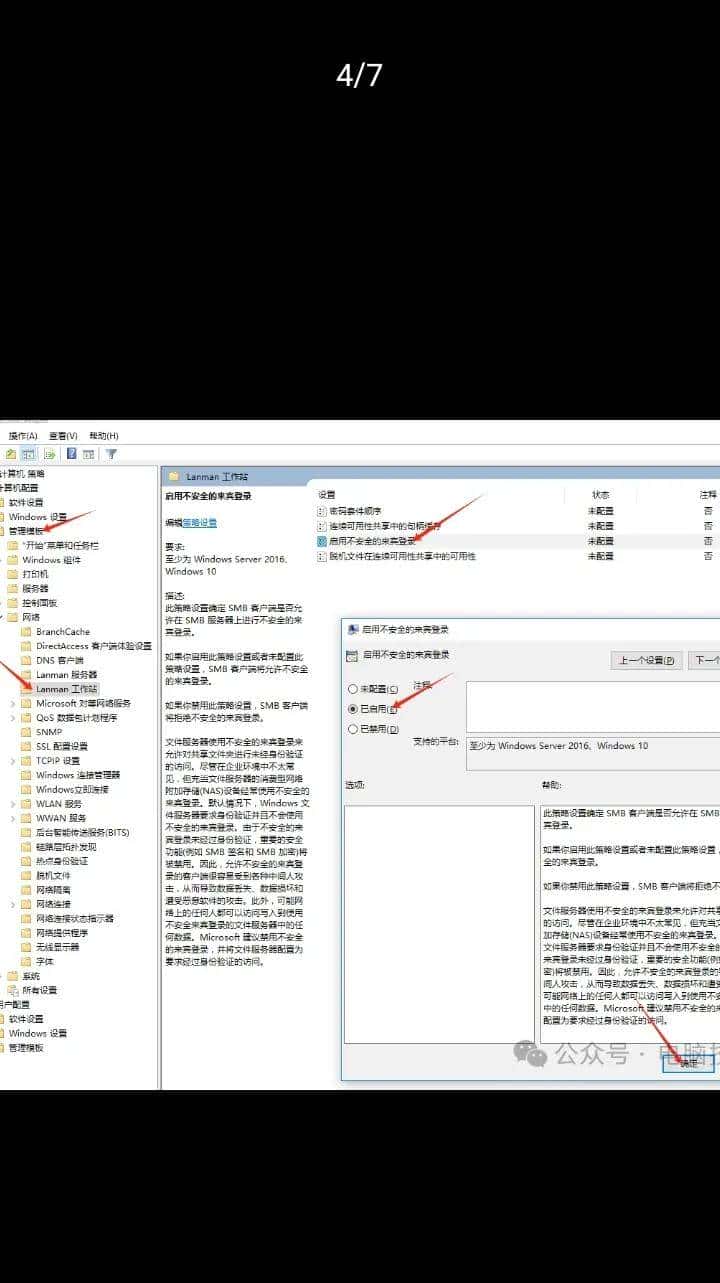
Task: Expand the Microsoft 对等网络服务 node
Action: (13, 703)
